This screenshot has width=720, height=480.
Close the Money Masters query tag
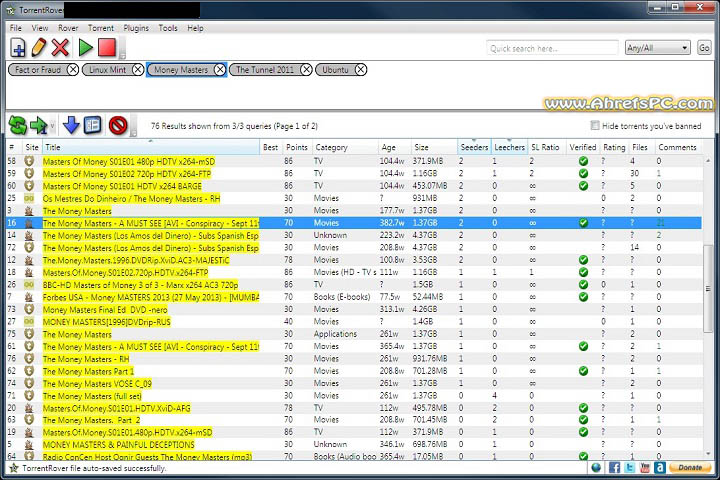point(220,70)
